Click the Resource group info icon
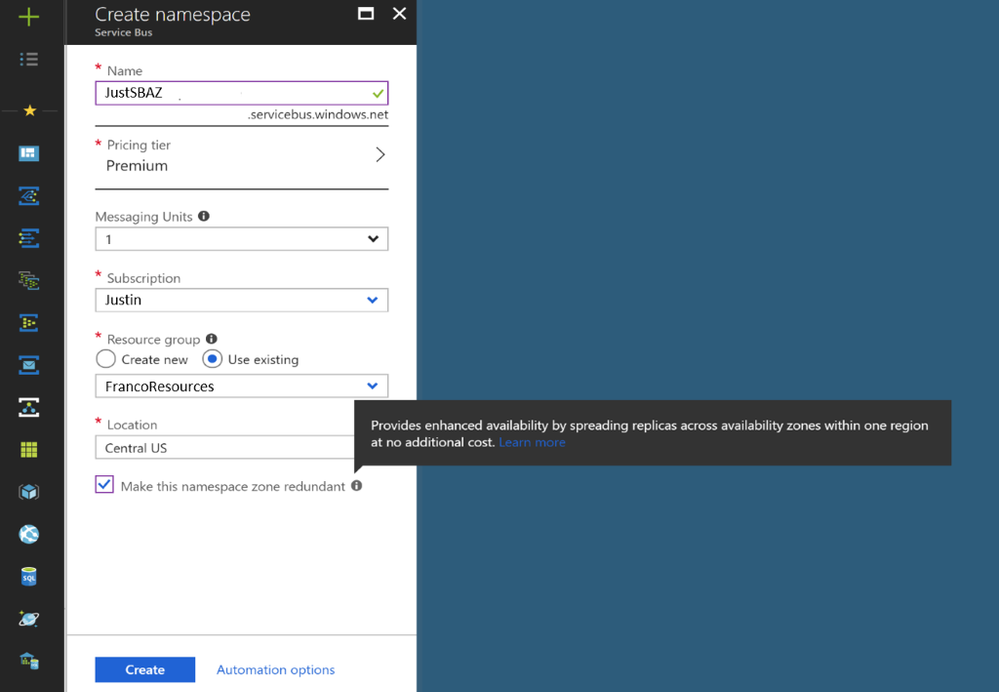Image resolution: width=999 pixels, height=692 pixels. (x=212, y=339)
